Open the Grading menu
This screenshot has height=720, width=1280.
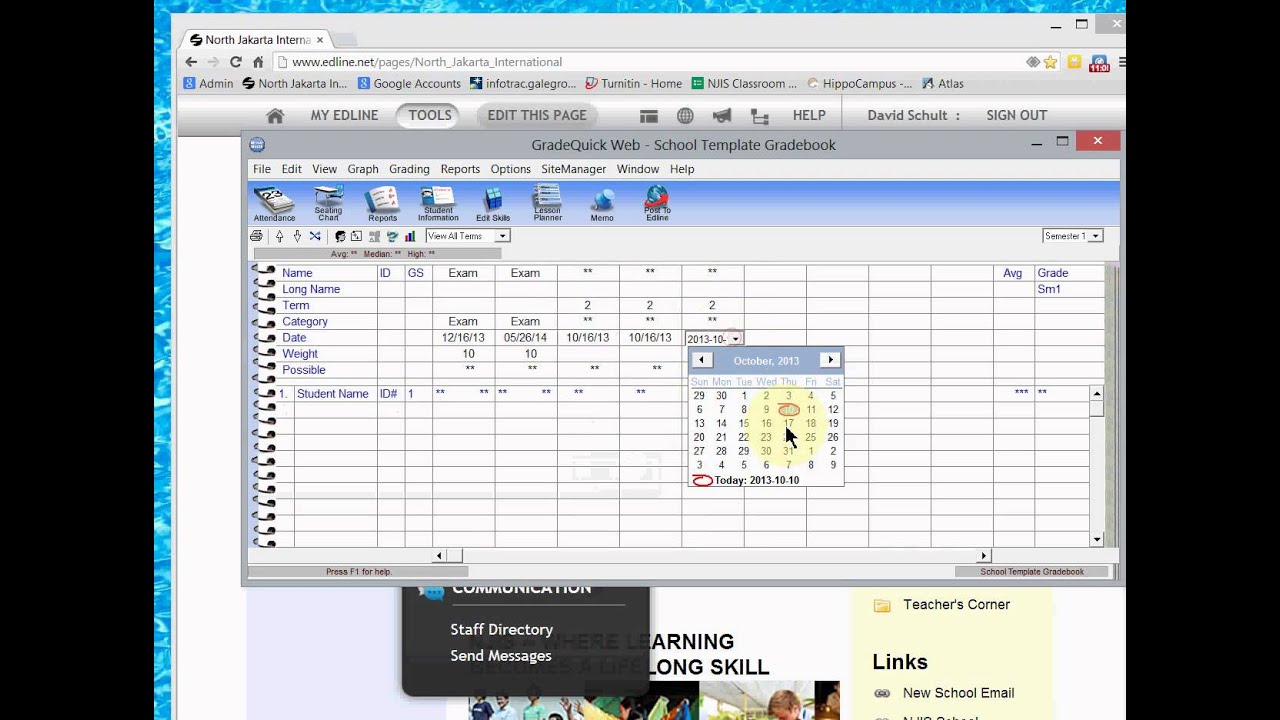(409, 169)
